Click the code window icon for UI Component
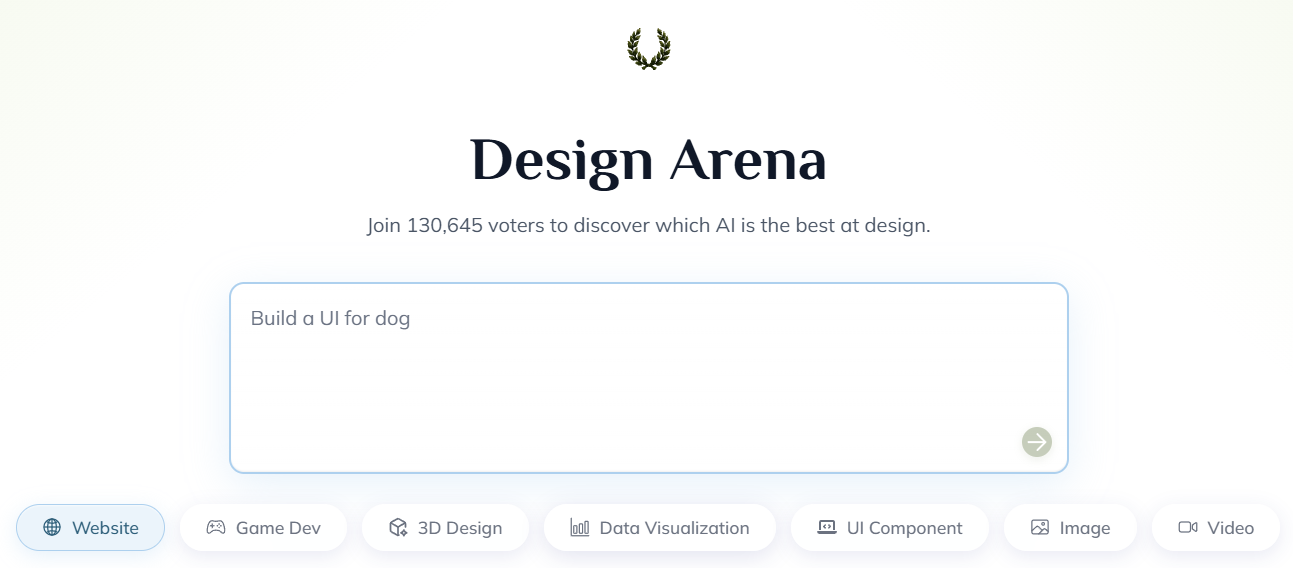The width and height of the screenshot is (1293, 568). point(827,528)
